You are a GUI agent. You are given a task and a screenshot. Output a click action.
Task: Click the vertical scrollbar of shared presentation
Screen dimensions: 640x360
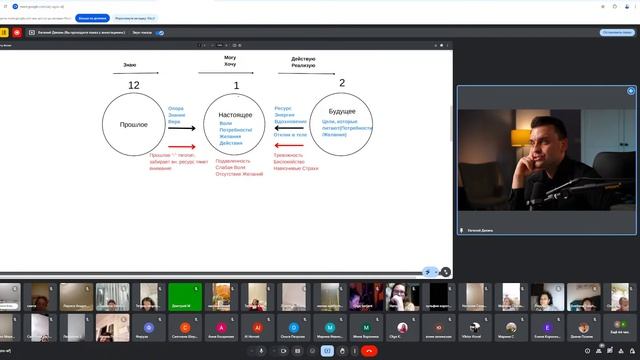click(451, 123)
